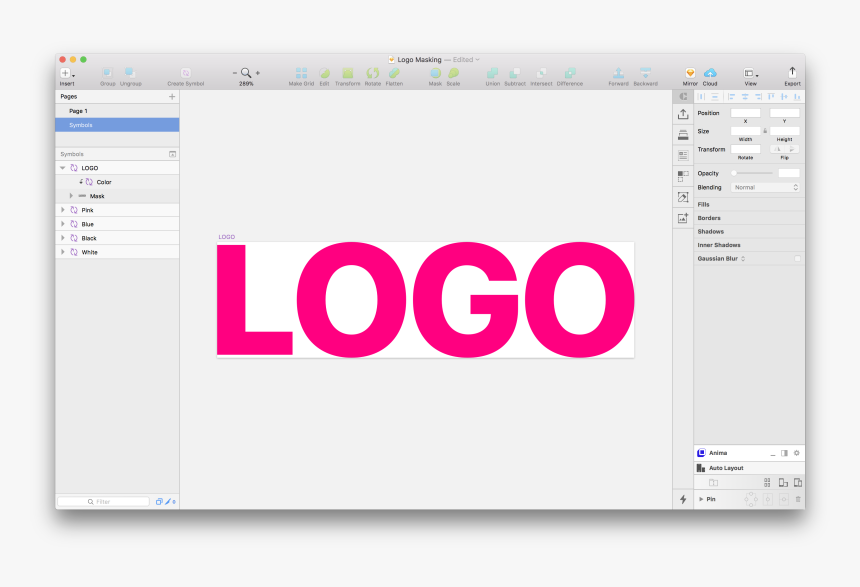
Task: Toggle the Blending dropdown off Normal
Action: pyautogui.click(x=766, y=187)
